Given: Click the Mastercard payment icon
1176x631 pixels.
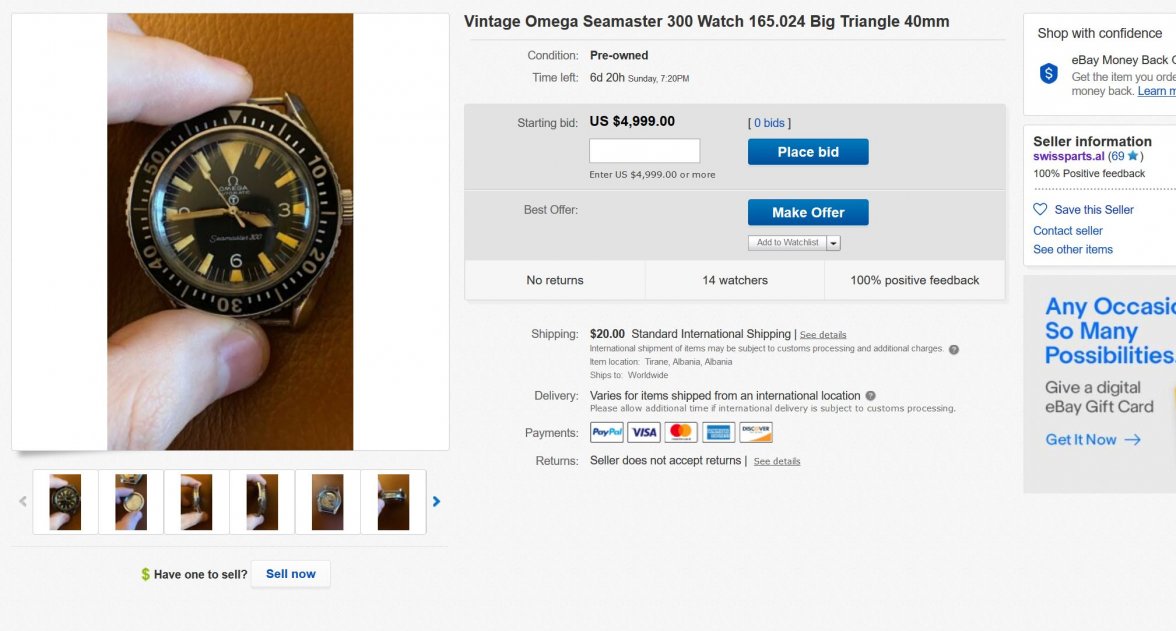Looking at the screenshot, I should [x=681, y=433].
